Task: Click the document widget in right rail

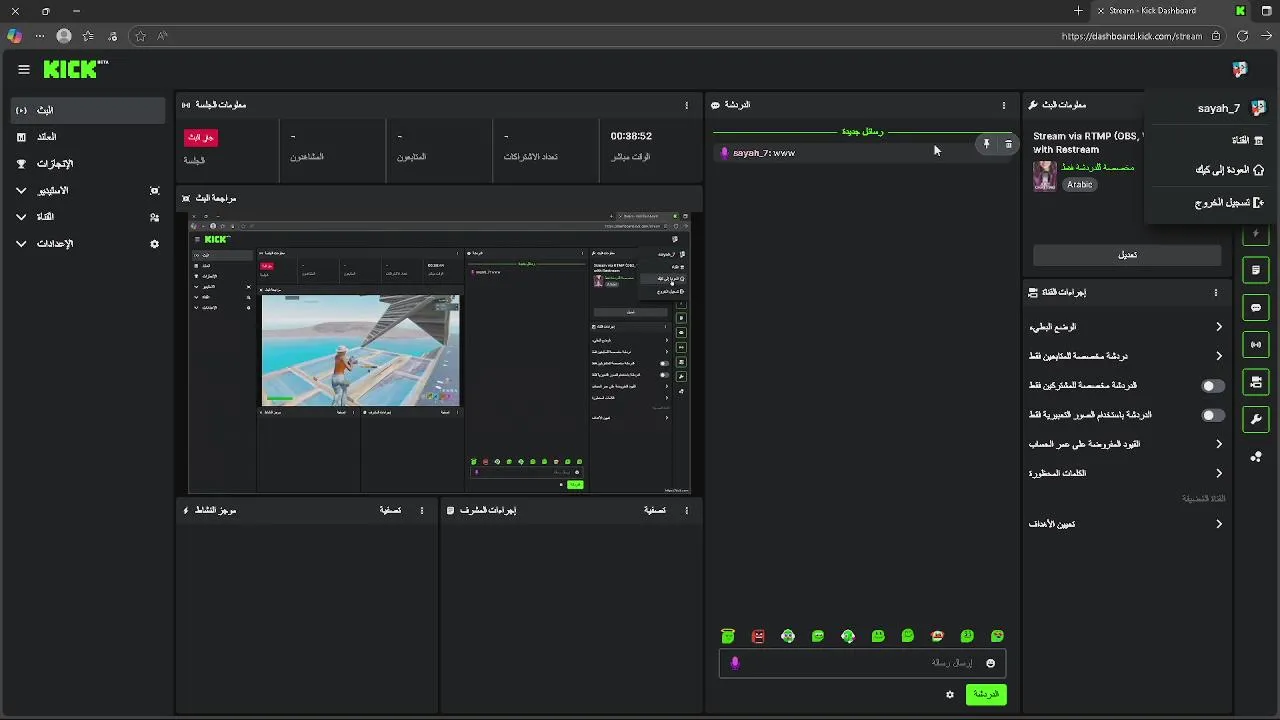Action: point(1256,270)
